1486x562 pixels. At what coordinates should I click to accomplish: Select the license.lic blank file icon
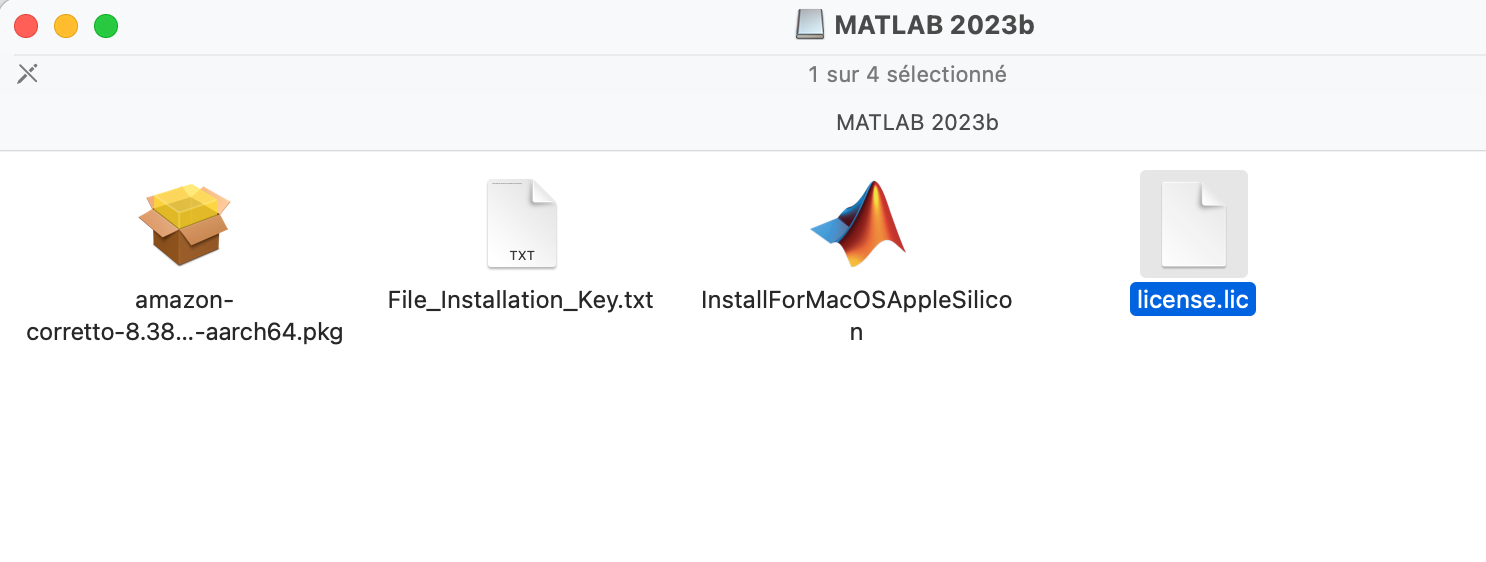coord(1193,224)
